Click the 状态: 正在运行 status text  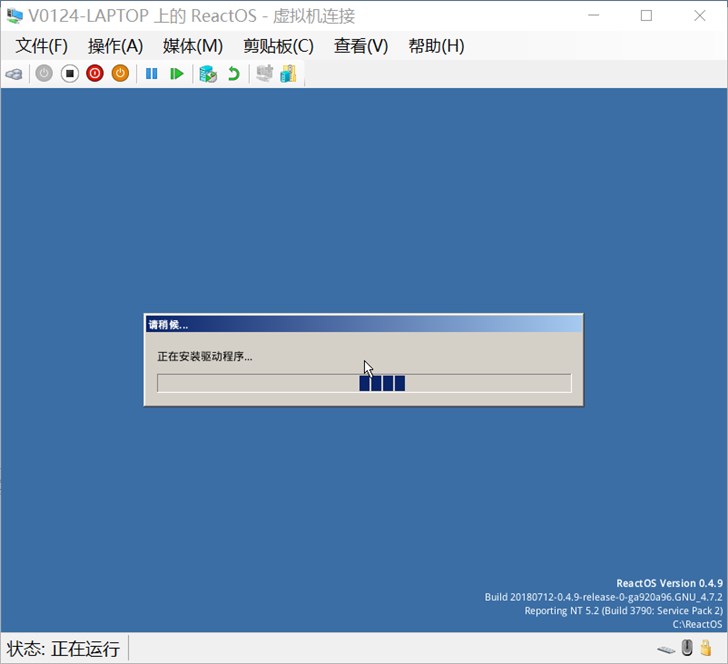63,649
